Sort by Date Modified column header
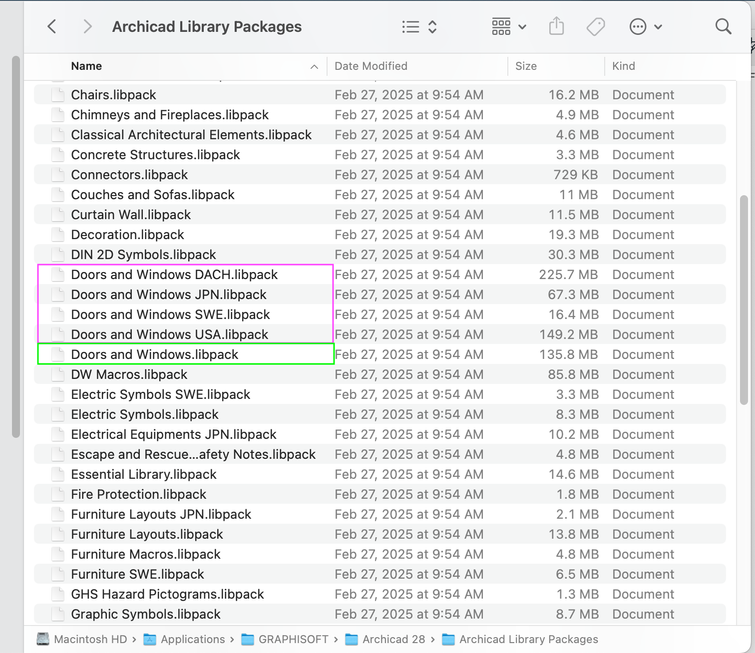The height and width of the screenshot is (653, 755). [371, 66]
